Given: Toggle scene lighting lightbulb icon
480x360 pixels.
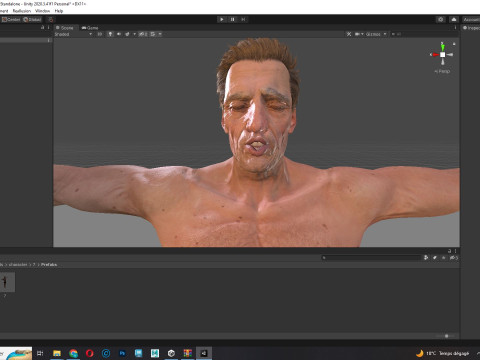Looking at the screenshot, I should 110,34.
